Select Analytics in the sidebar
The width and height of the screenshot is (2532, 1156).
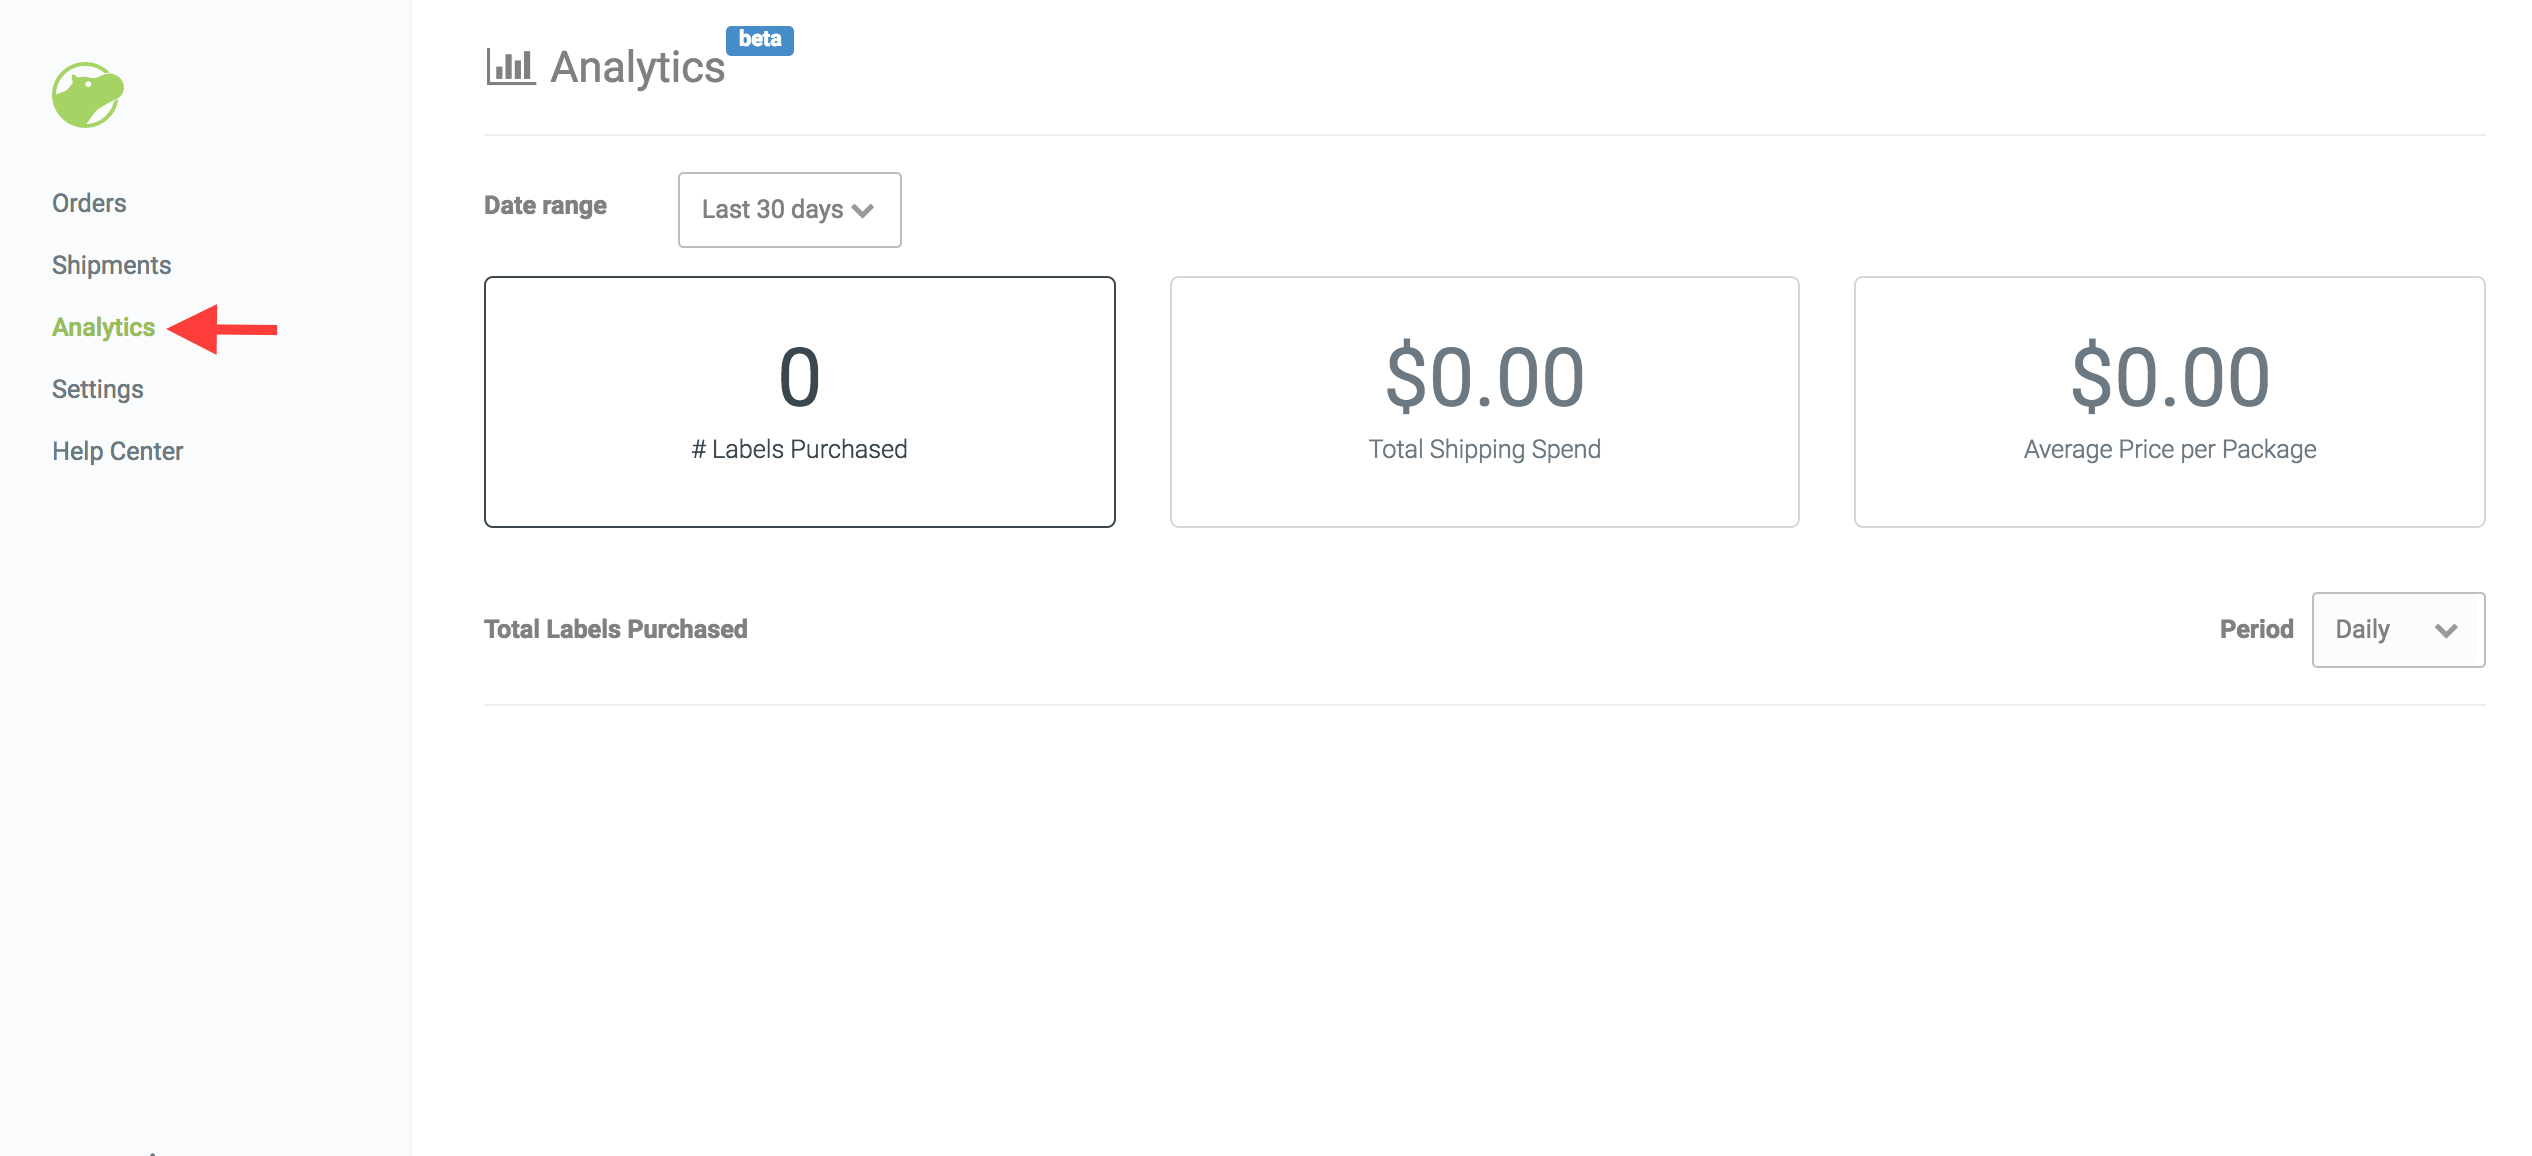pos(103,327)
